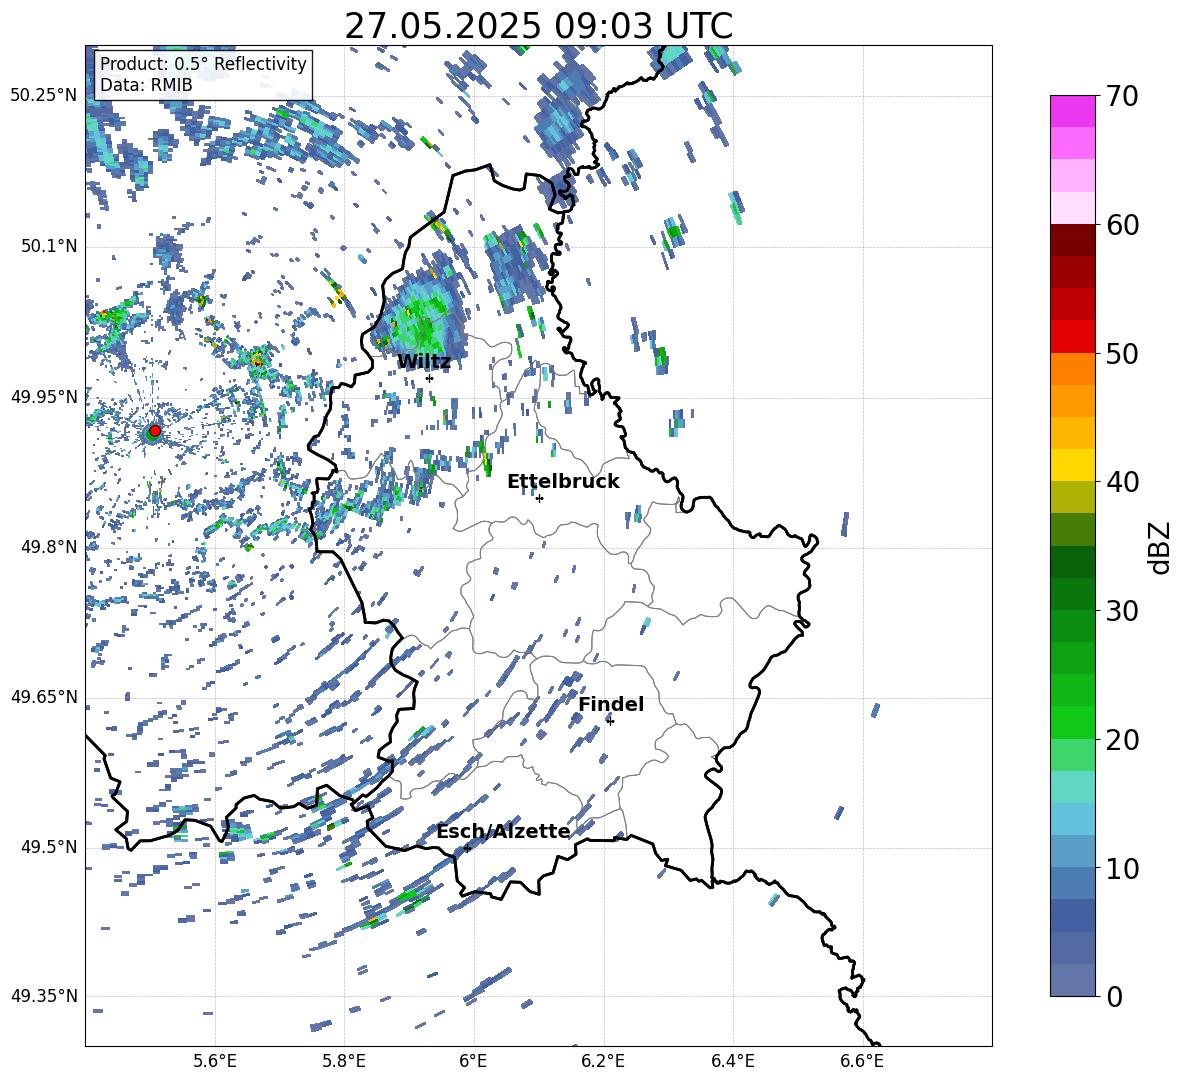The width and height of the screenshot is (1184, 1081).
Task: Click the 49.95°N latitude label
Action: click(44, 396)
